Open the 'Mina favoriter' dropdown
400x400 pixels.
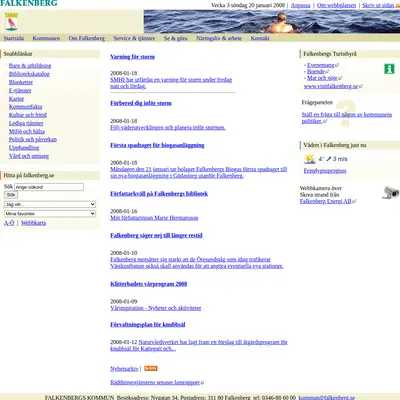[x=50, y=214]
